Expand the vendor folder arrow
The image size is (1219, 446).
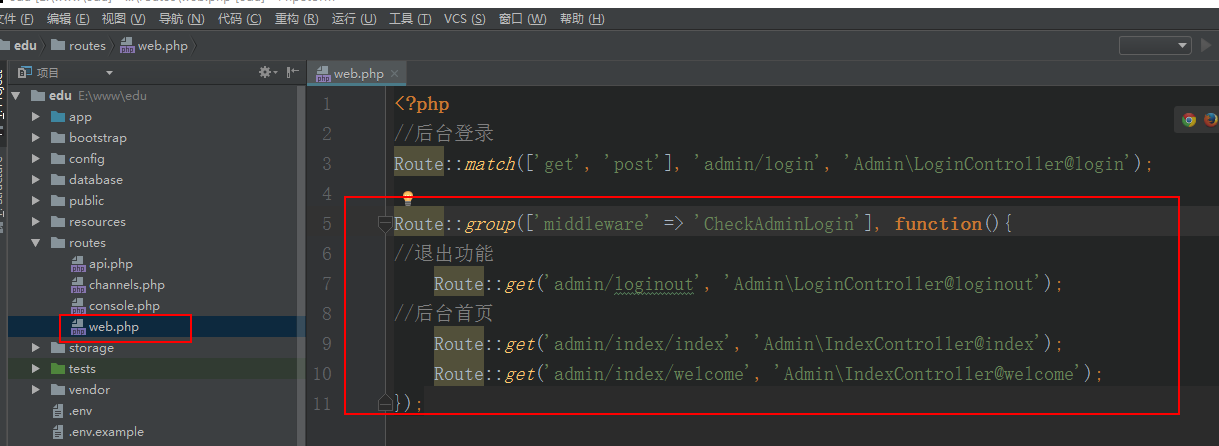(36, 390)
